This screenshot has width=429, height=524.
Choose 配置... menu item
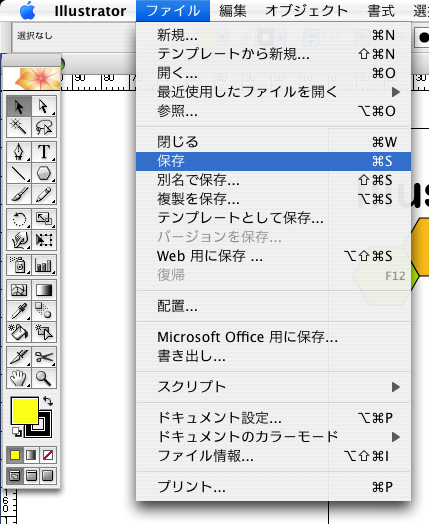(273, 306)
